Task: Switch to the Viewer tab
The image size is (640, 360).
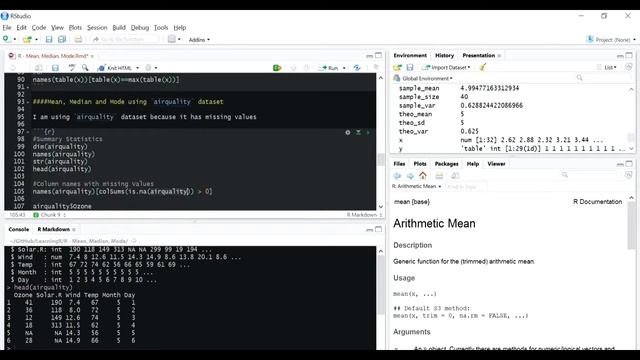Action: 496,164
